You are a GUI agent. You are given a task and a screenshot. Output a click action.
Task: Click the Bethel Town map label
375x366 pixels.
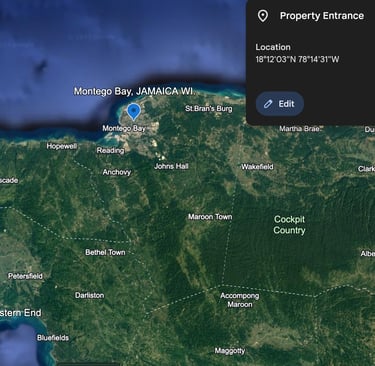tap(105, 252)
